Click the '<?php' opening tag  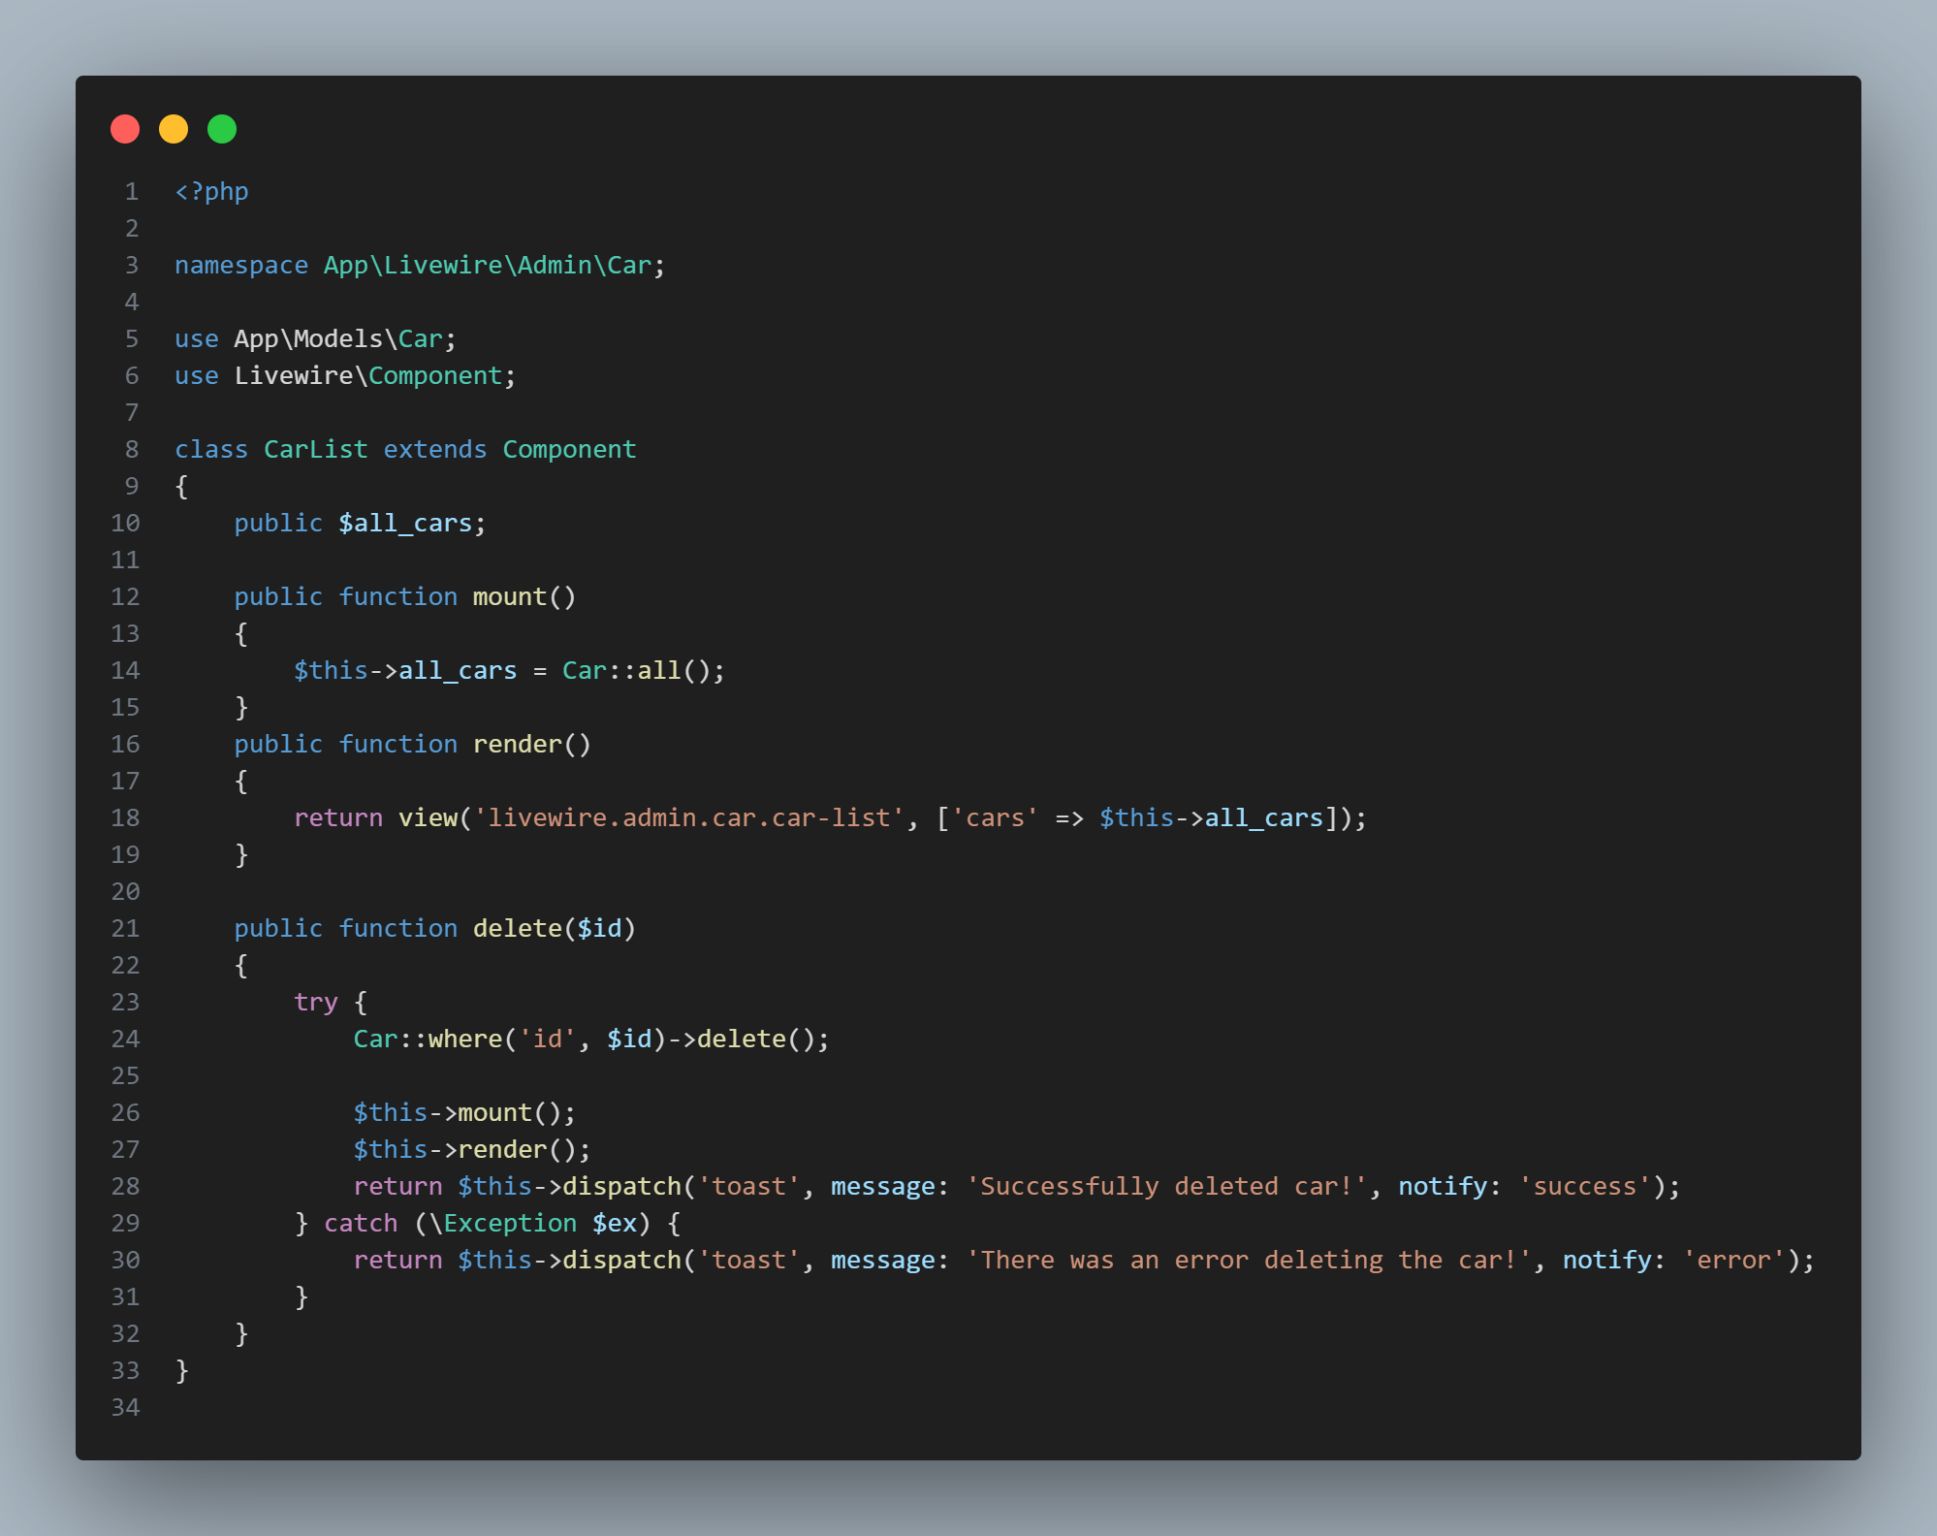point(211,191)
